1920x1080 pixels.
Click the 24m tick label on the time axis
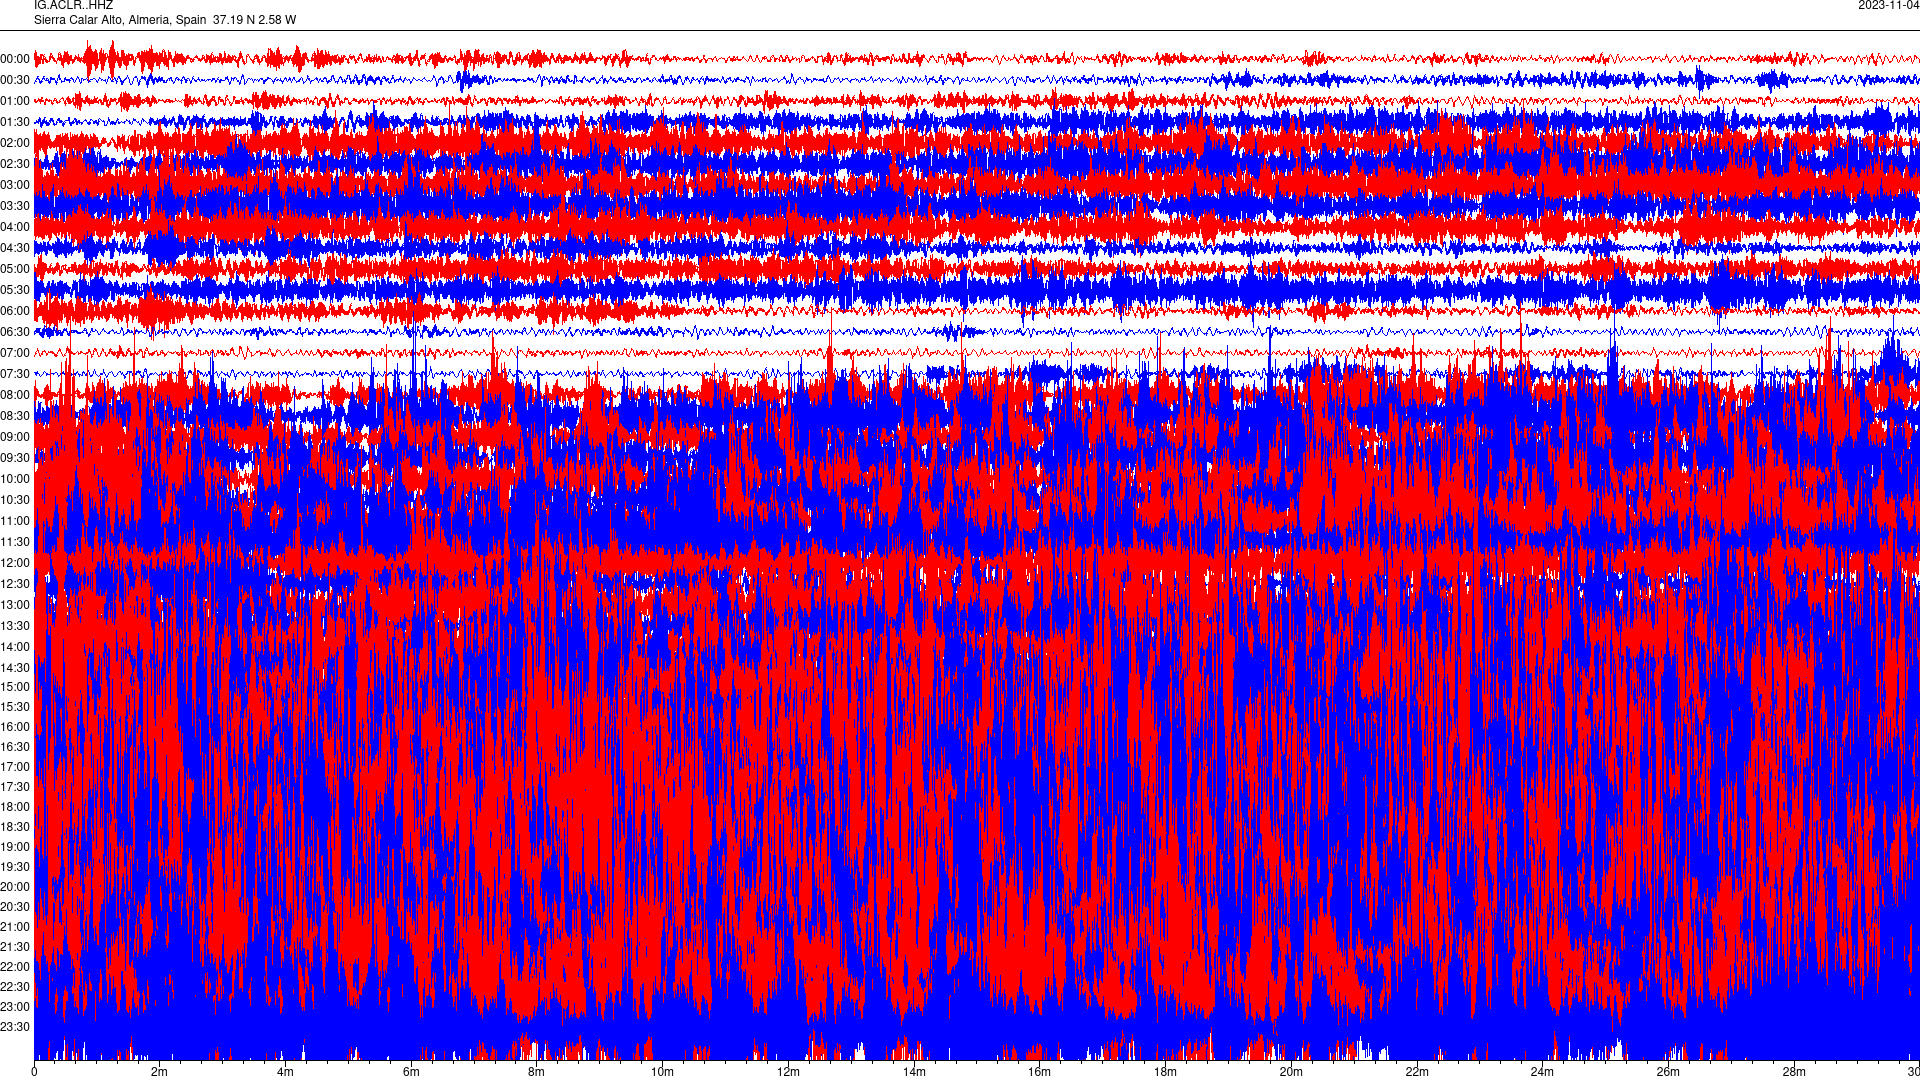click(1542, 1072)
